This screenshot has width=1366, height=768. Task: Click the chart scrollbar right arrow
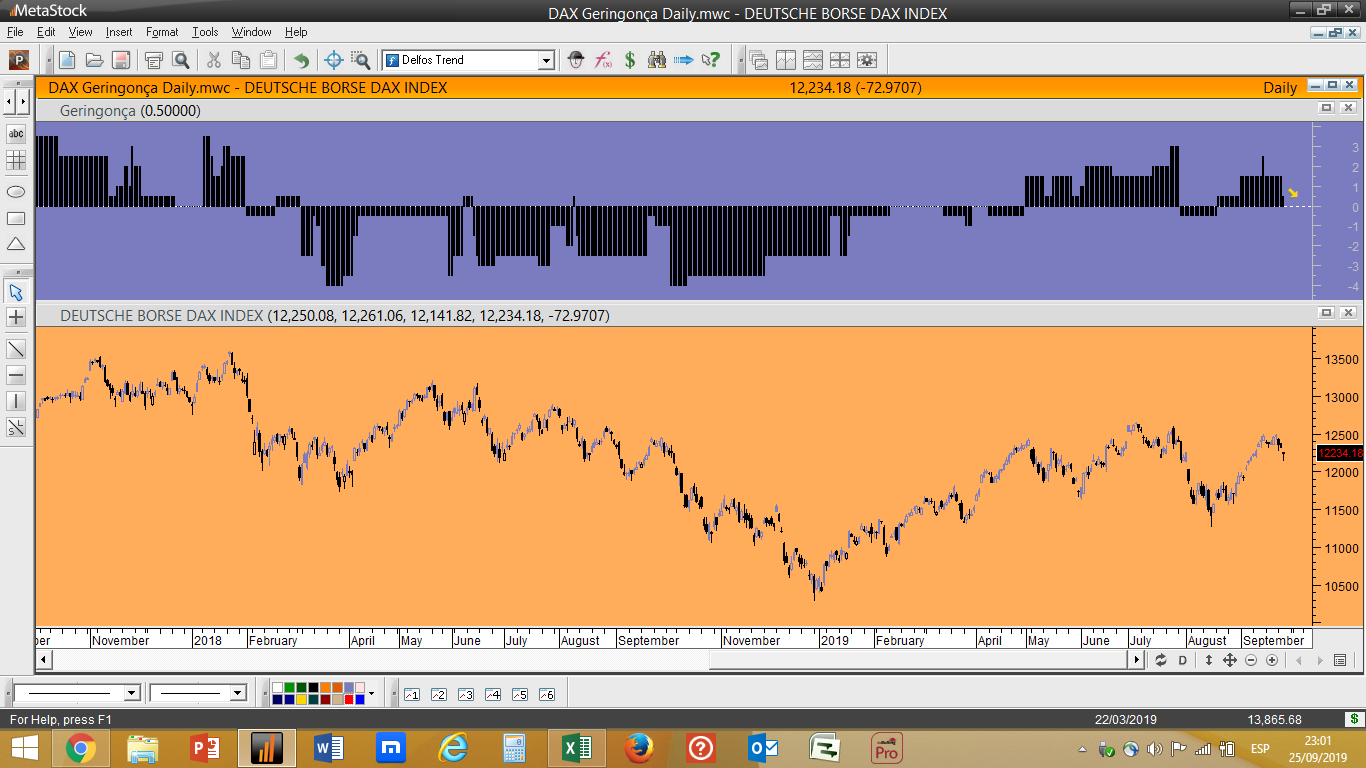[1137, 660]
